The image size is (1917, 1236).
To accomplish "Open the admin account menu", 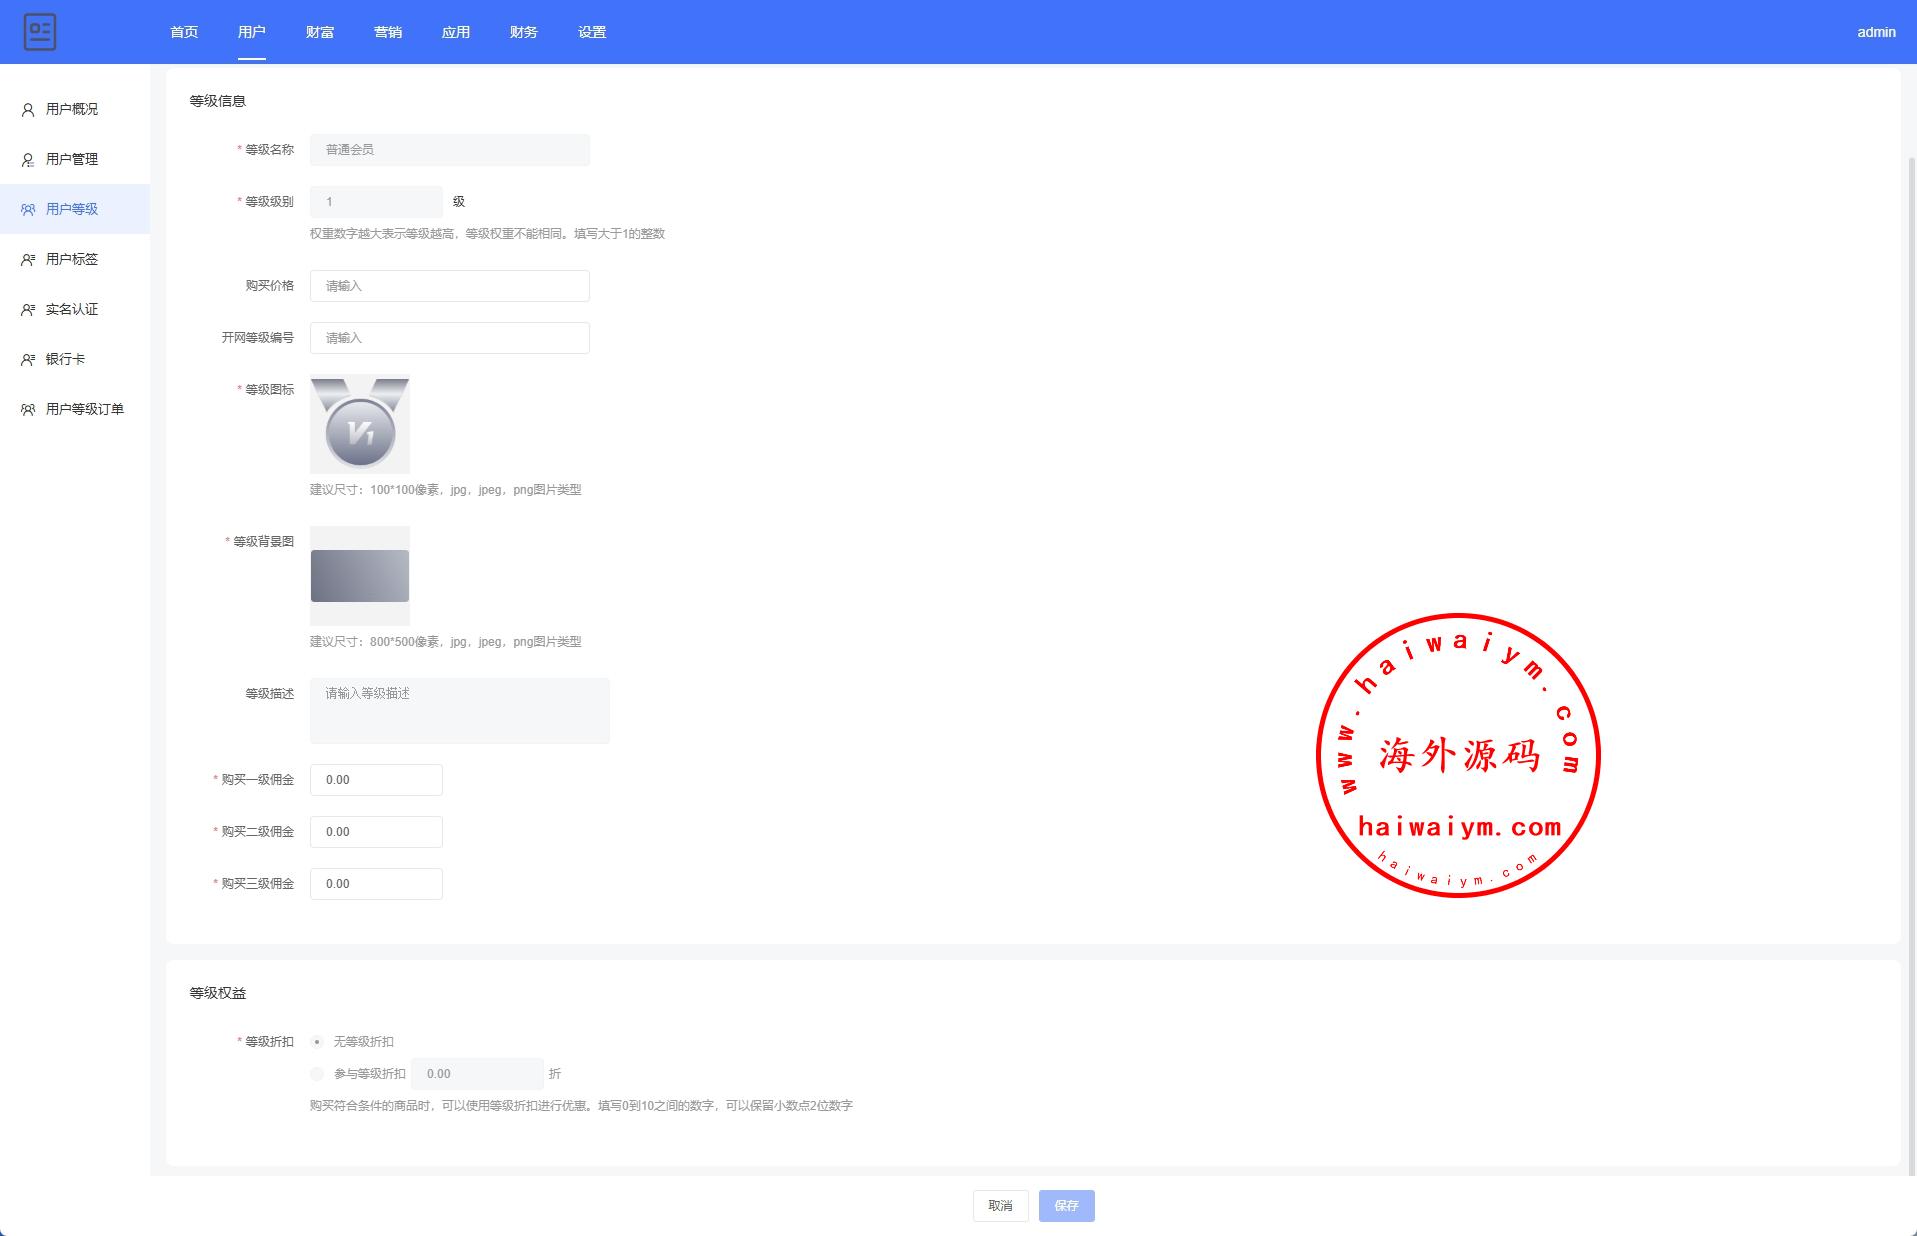I will (x=1876, y=32).
